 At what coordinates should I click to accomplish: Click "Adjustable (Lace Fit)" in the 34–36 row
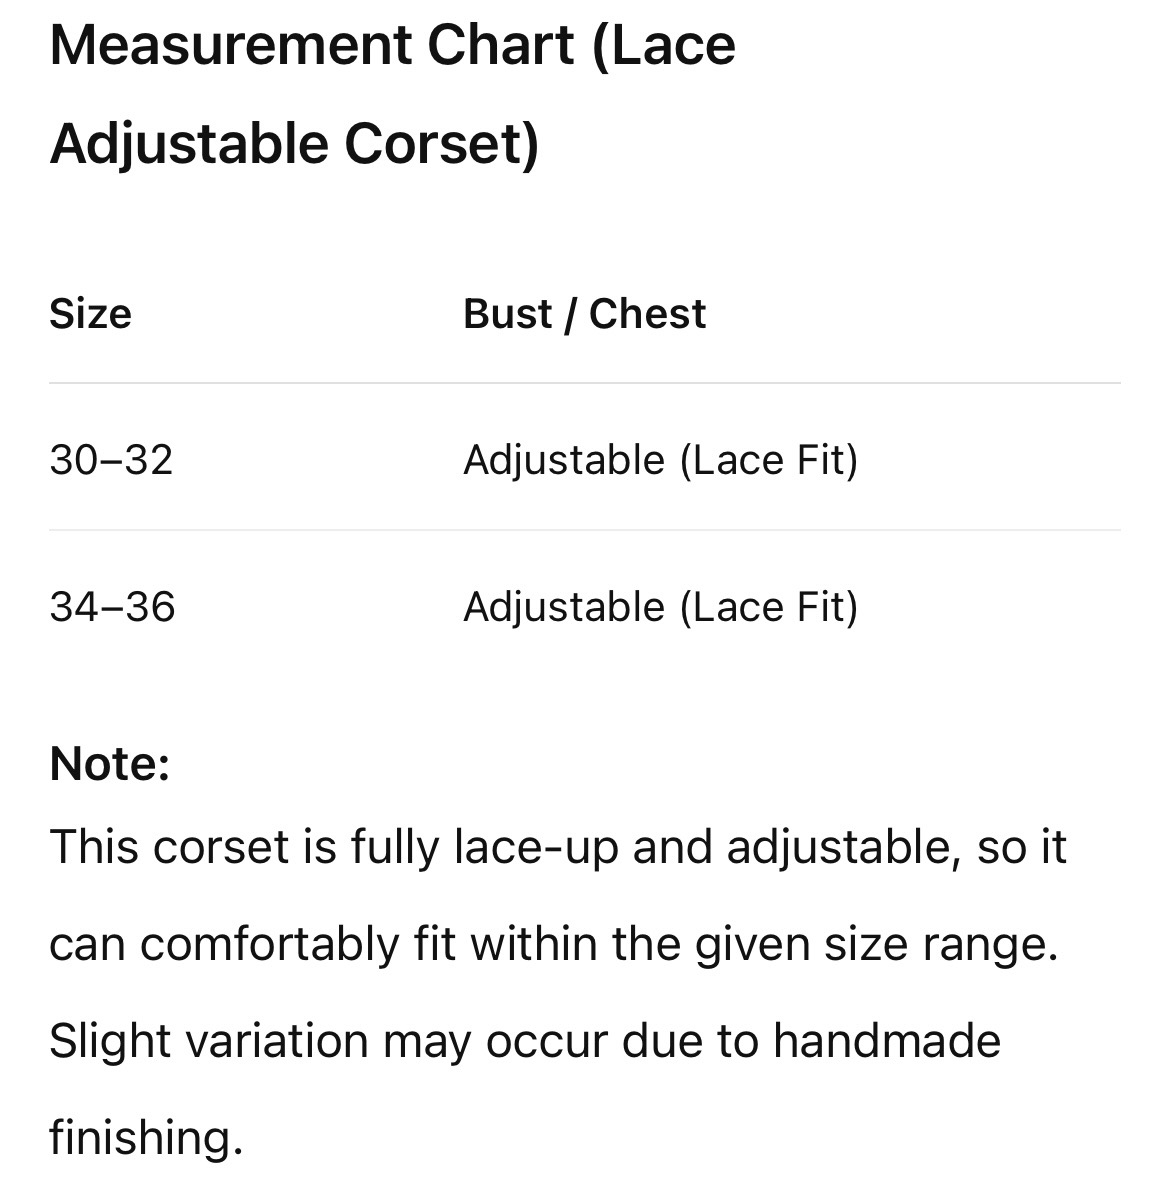pos(661,607)
